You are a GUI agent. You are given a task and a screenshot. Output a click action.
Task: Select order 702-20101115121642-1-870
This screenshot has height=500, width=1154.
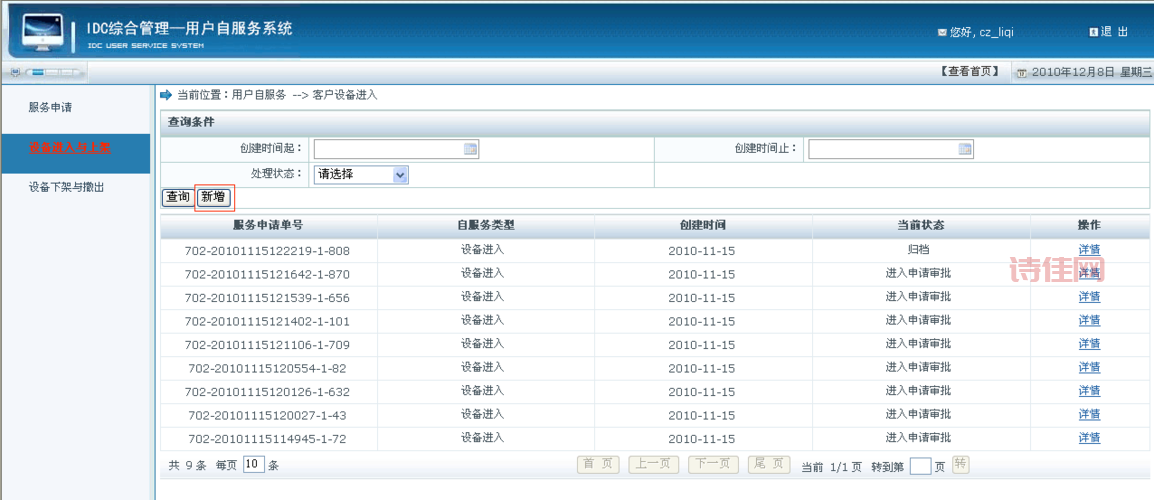click(x=267, y=275)
